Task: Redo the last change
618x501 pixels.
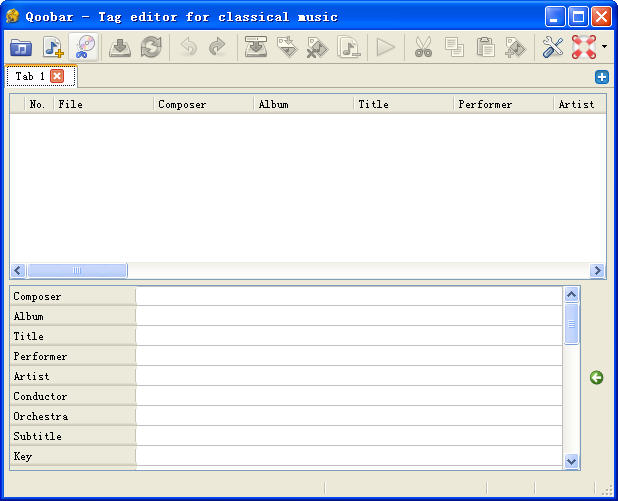Action: click(218, 47)
